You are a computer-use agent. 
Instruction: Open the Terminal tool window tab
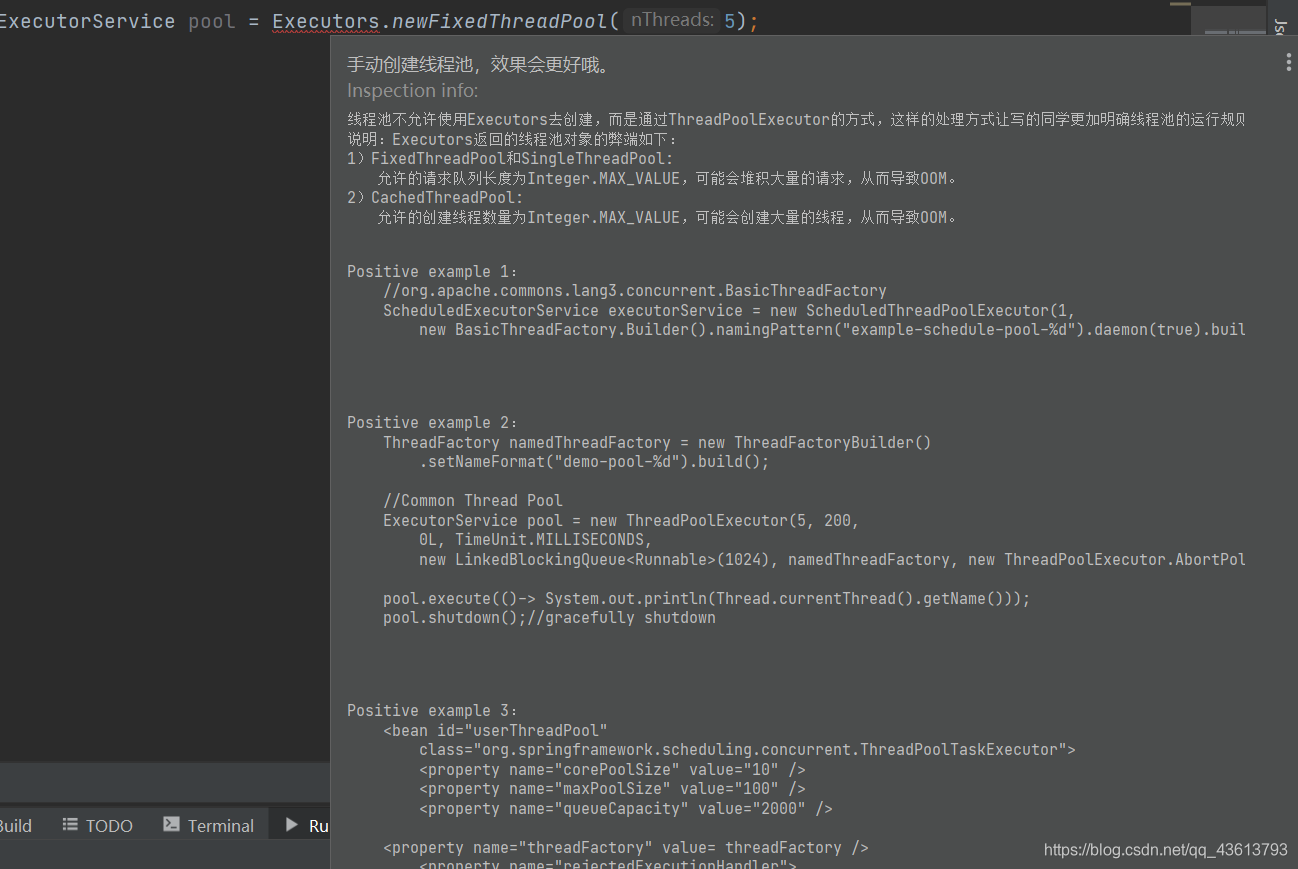pos(208,826)
